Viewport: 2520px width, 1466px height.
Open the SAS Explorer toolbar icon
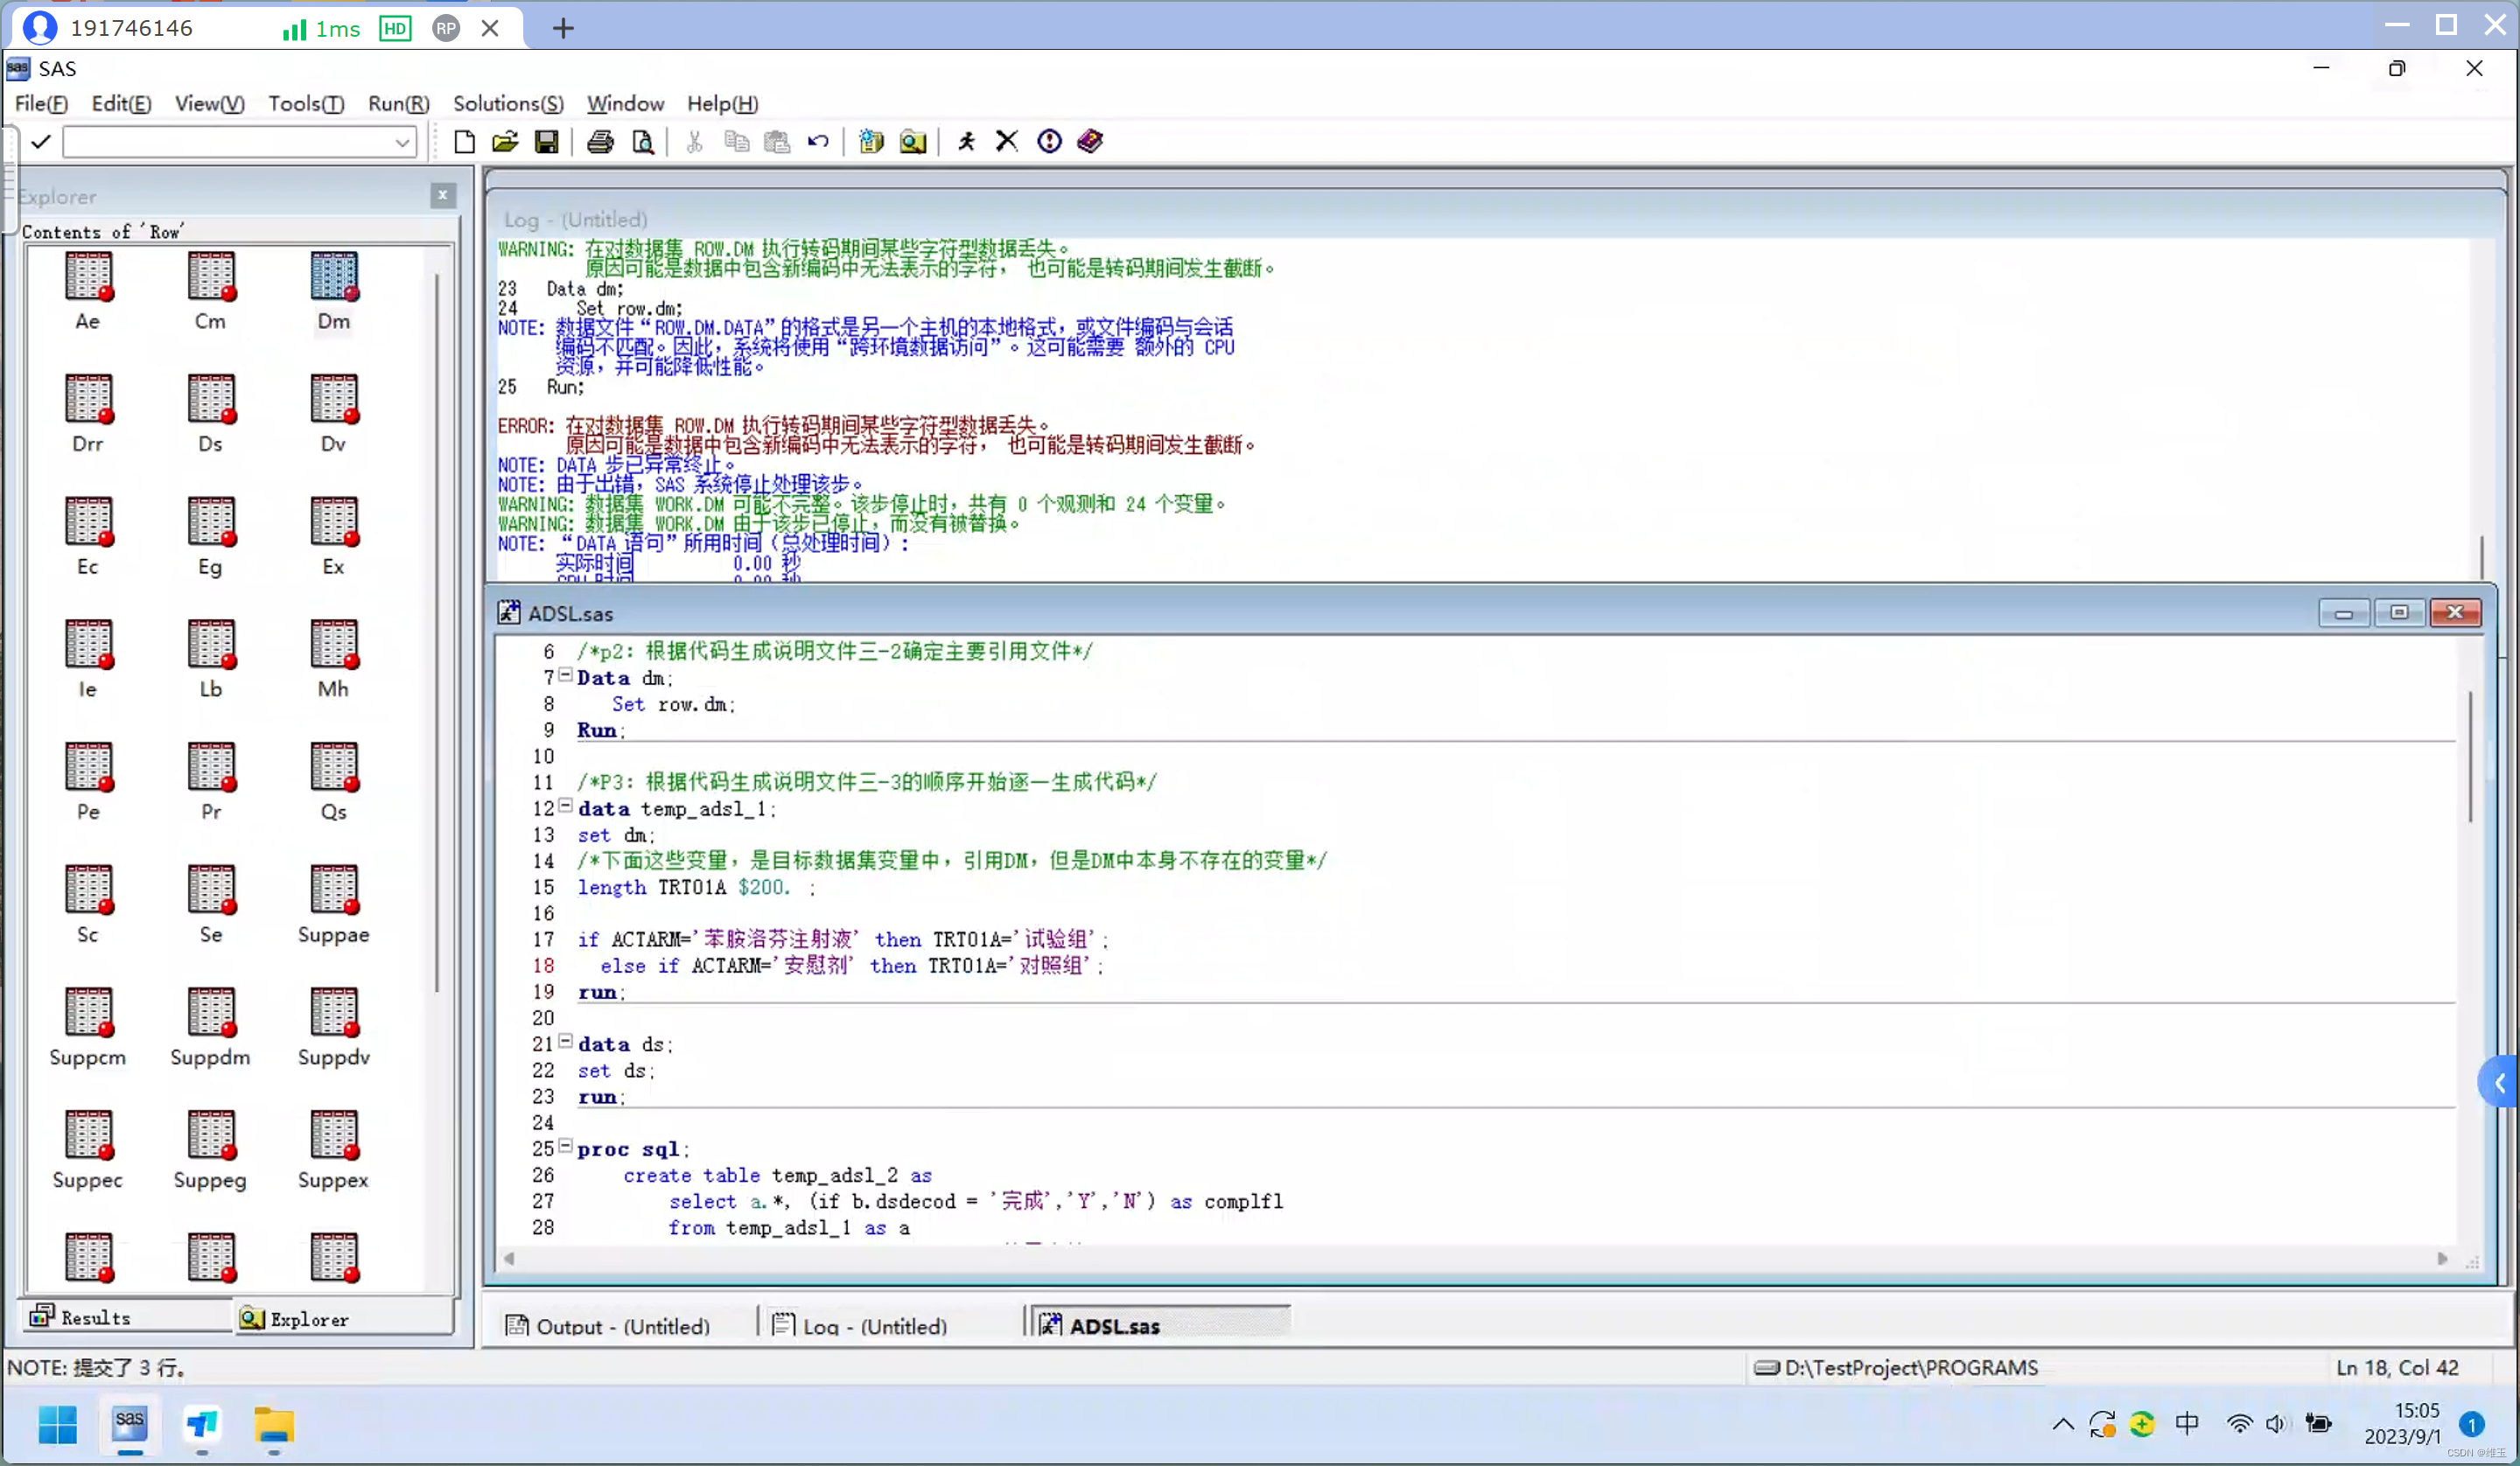pyautogui.click(x=913, y=142)
